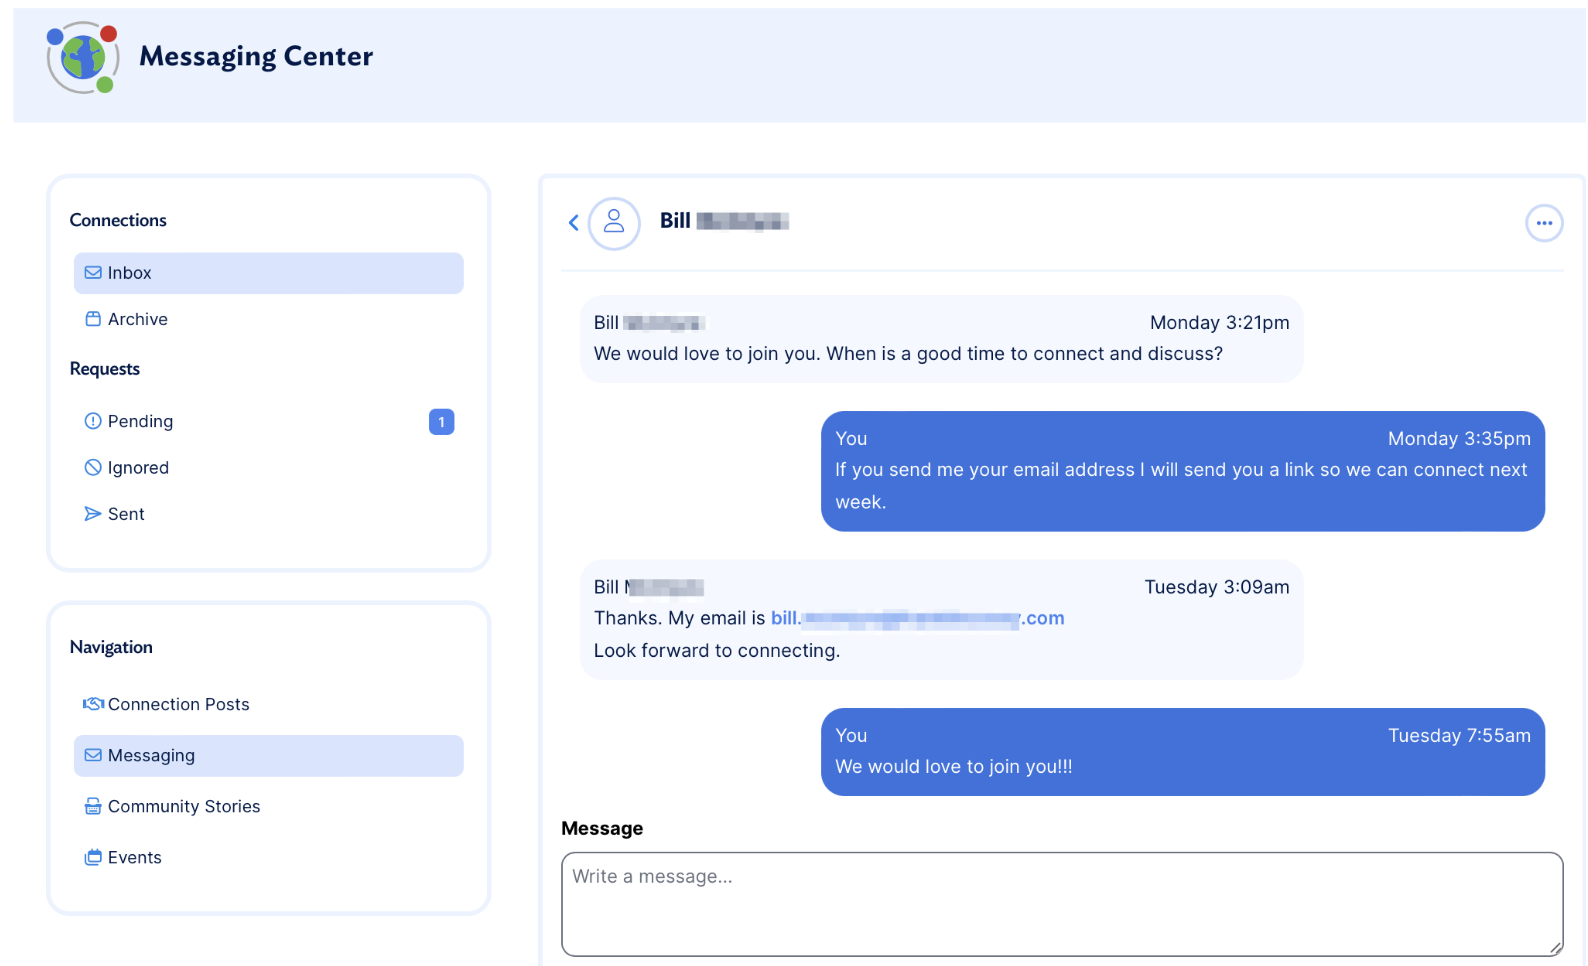Click the Sent paper plane icon

tap(93, 514)
